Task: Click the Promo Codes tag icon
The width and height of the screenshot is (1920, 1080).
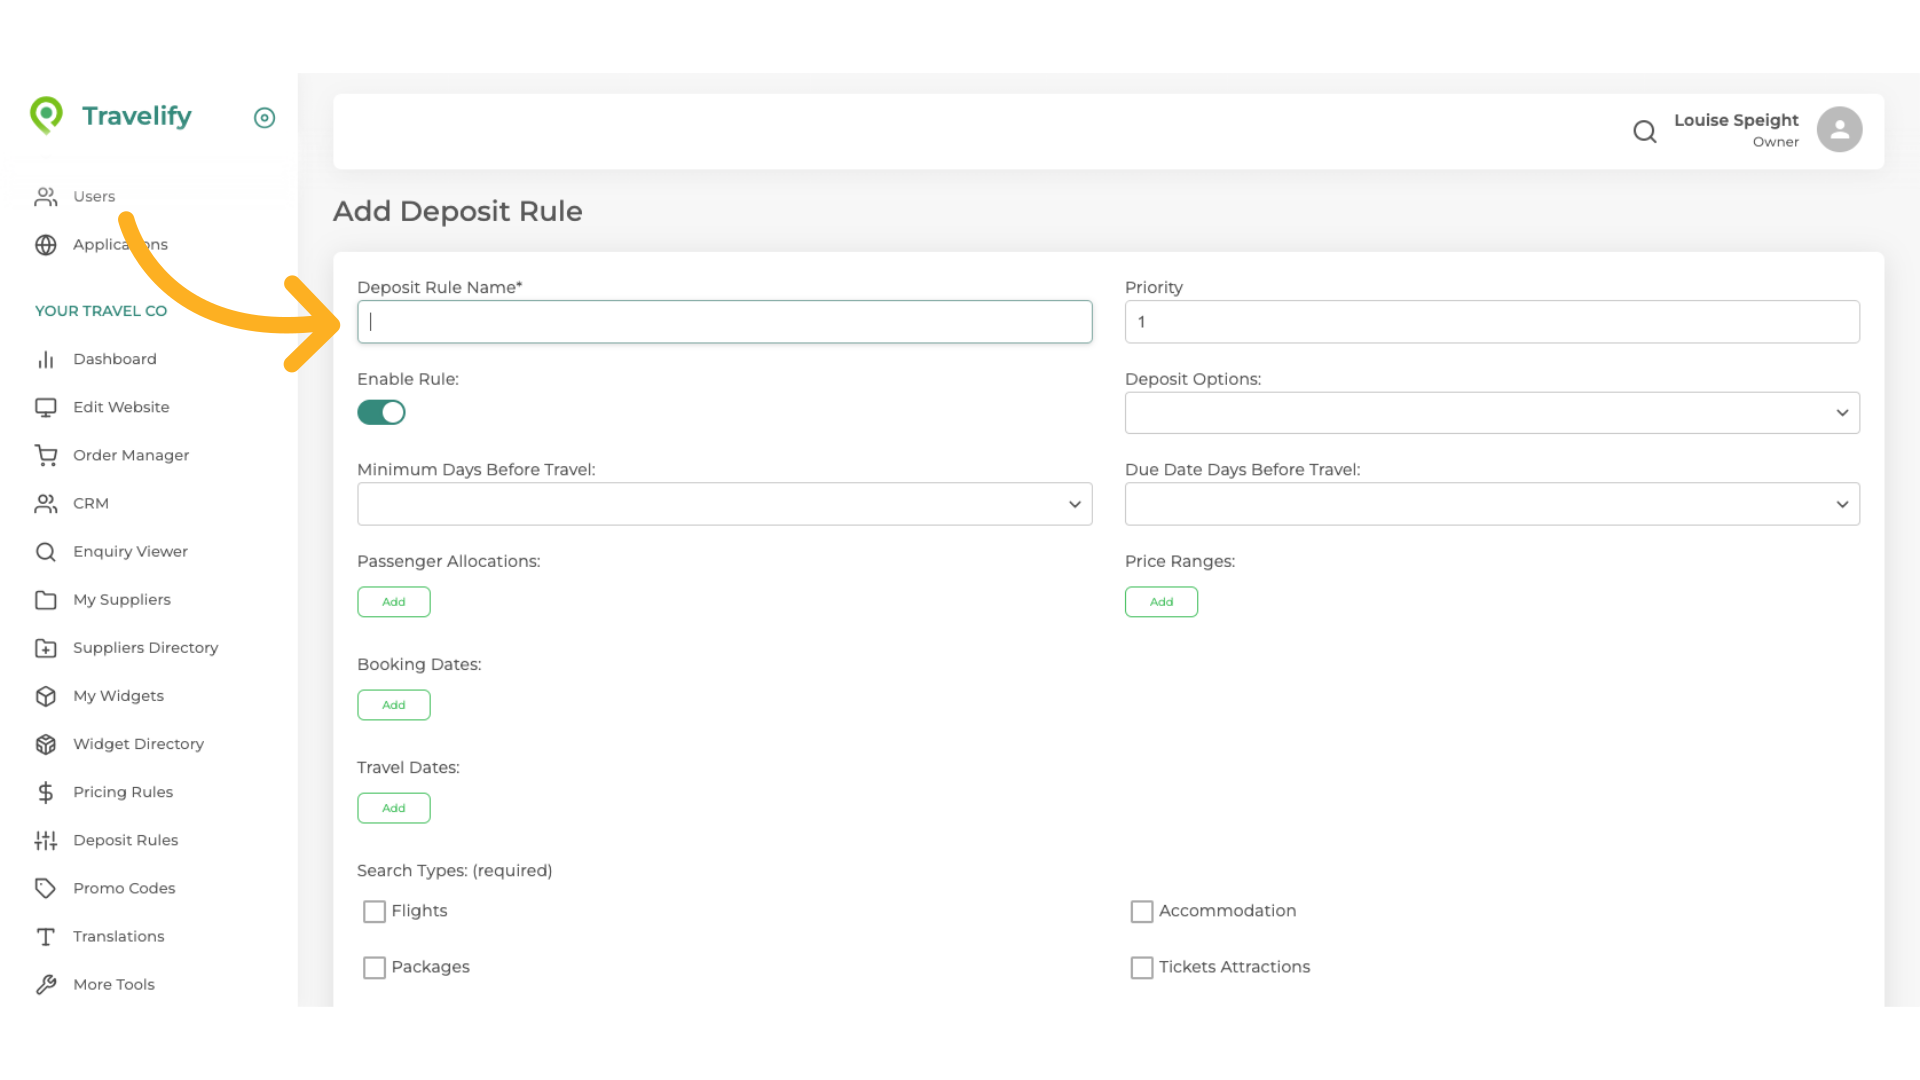Action: point(46,888)
